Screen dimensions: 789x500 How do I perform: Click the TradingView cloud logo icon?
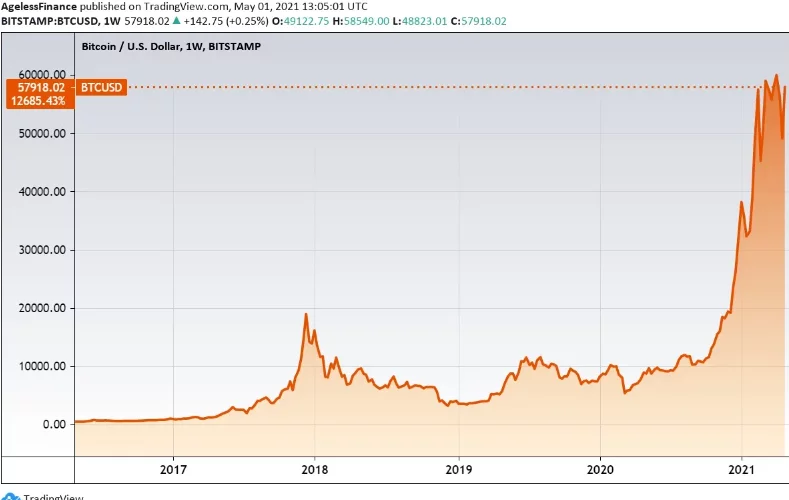[10, 495]
